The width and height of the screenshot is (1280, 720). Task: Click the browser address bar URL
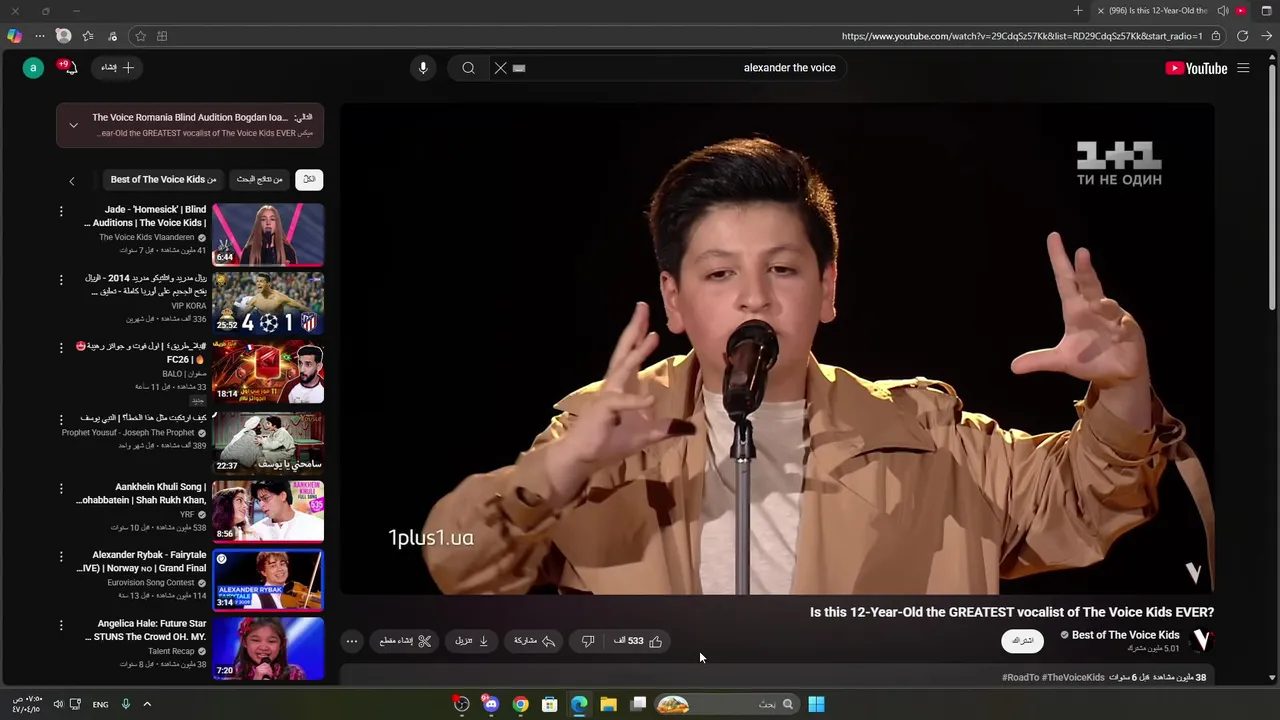click(1022, 36)
